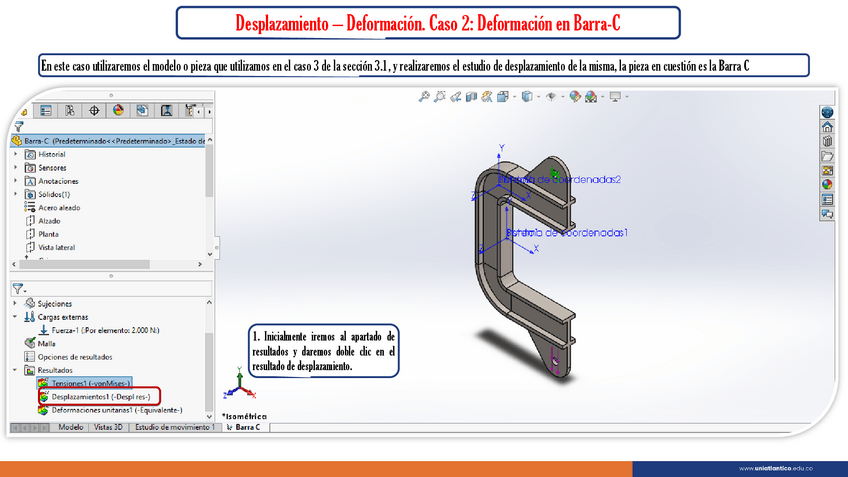
Task: Open the ConfigurationManager panel tab
Action: 69,111
